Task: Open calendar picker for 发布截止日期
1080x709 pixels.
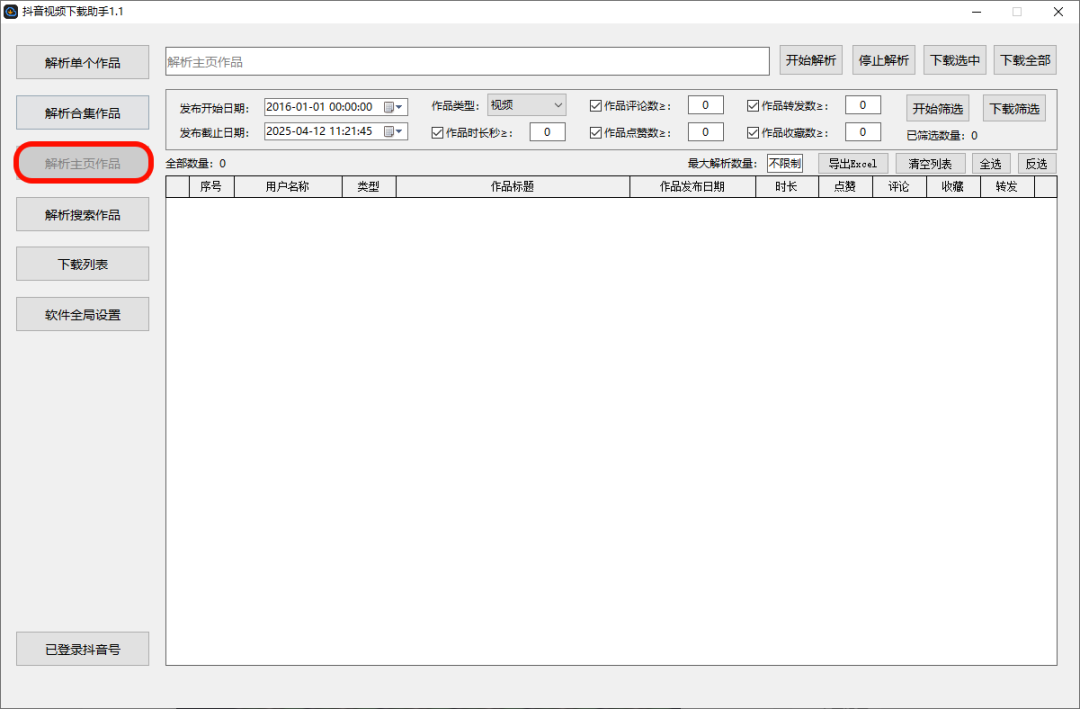Action: pyautogui.click(x=393, y=132)
